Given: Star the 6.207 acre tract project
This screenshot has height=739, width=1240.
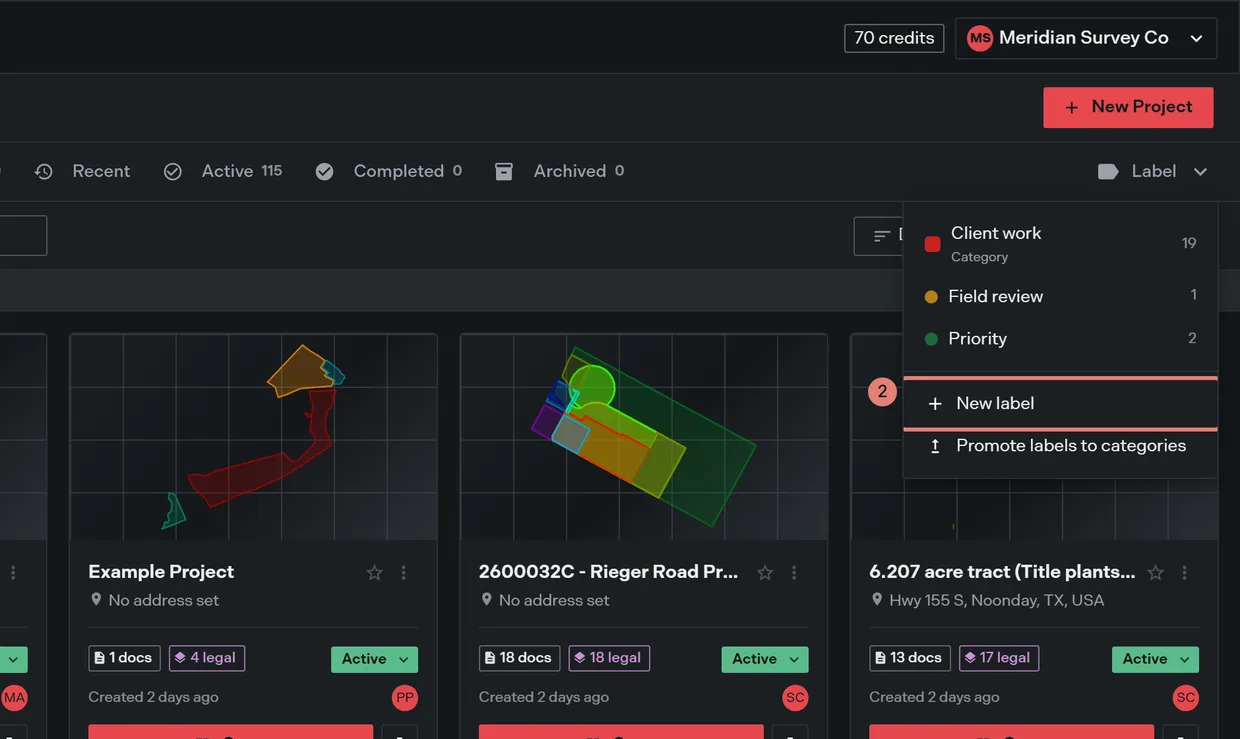Looking at the screenshot, I should (x=1156, y=573).
